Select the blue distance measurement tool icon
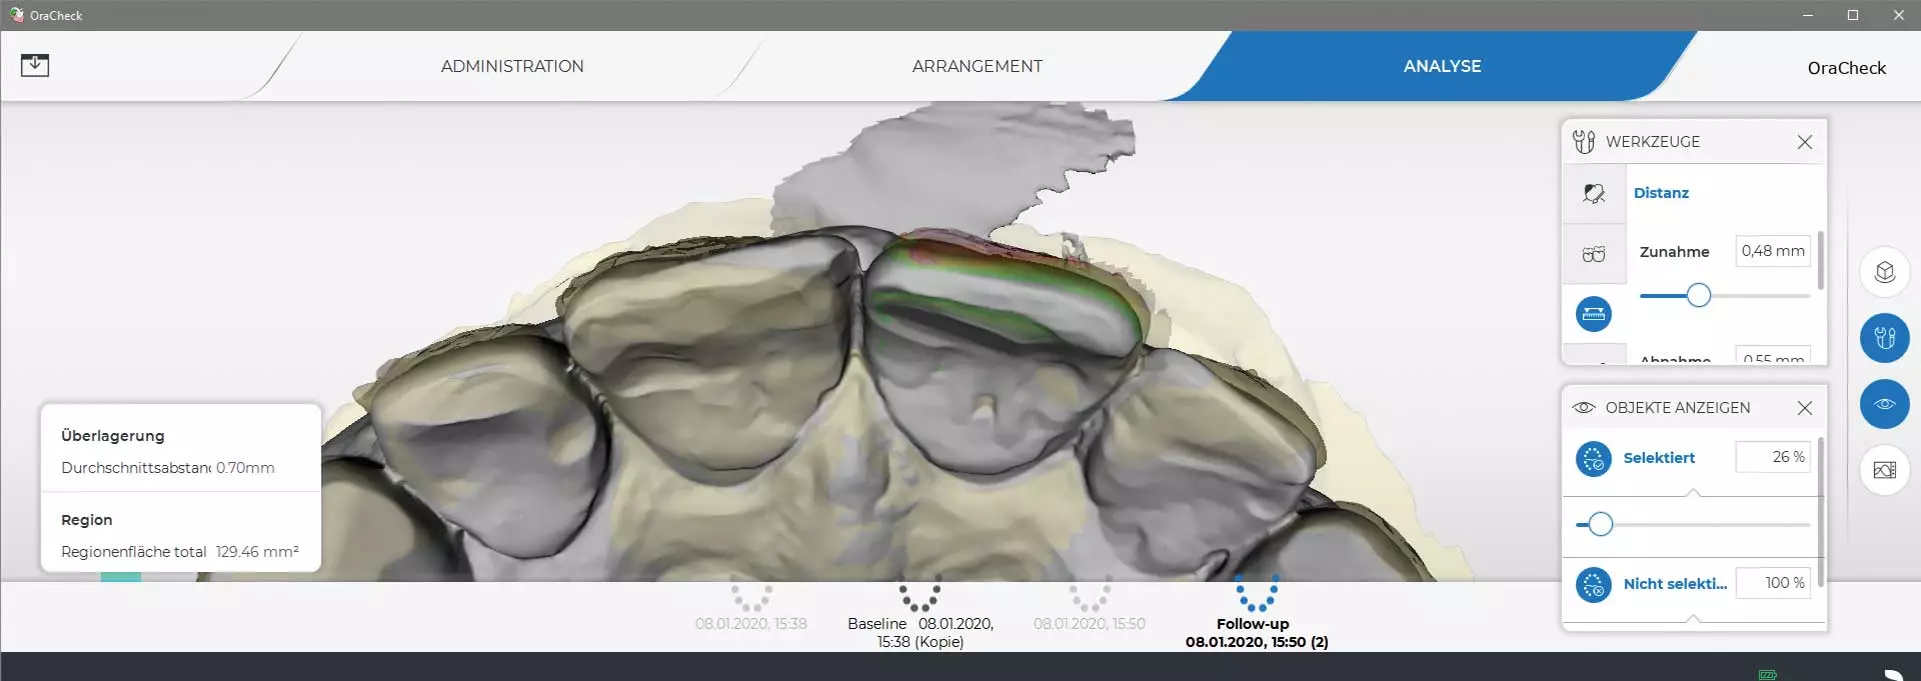This screenshot has height=681, width=1921. point(1594,314)
